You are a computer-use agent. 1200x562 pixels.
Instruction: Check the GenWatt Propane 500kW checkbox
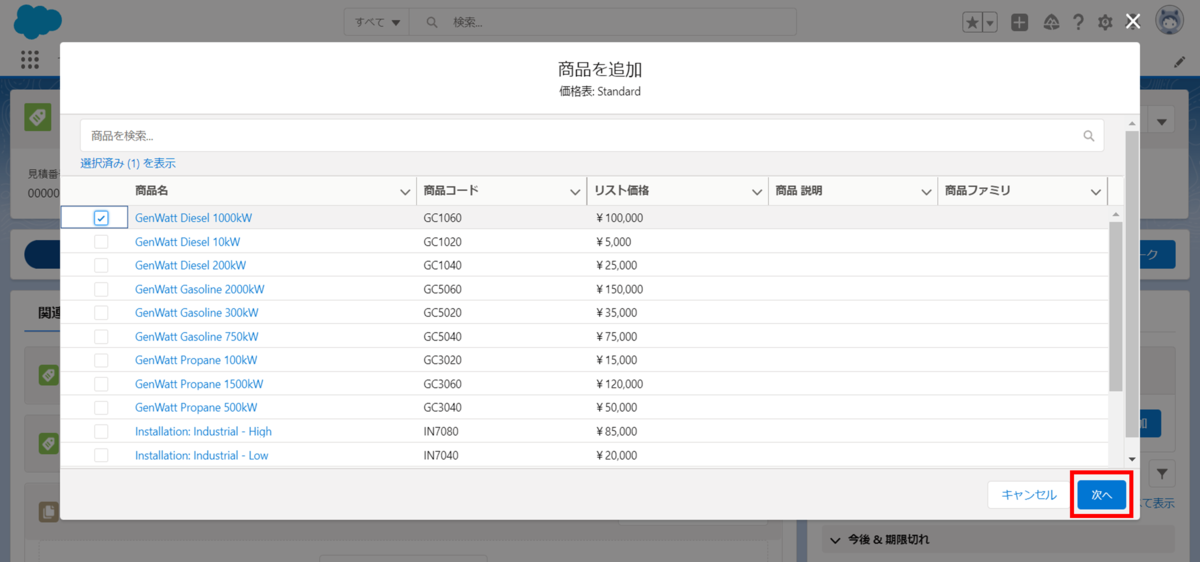pyautogui.click(x=101, y=408)
